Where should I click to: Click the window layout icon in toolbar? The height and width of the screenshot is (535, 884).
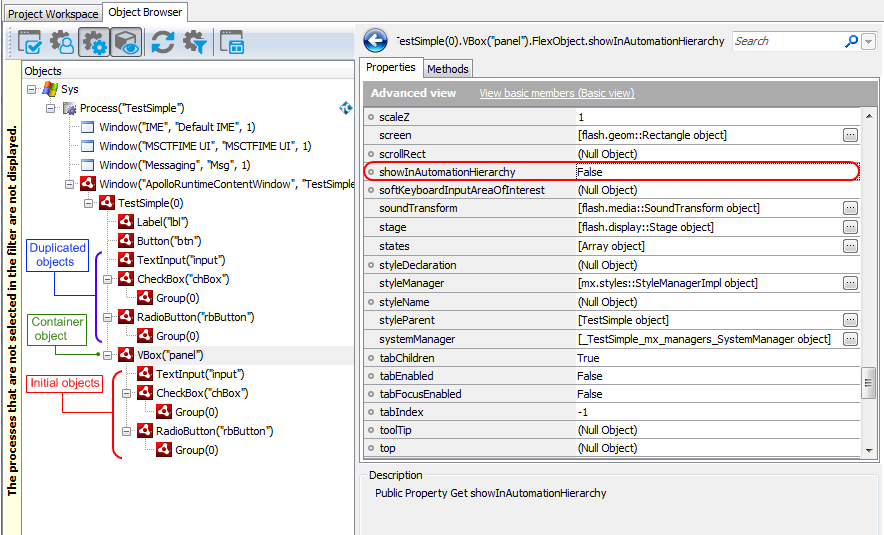(x=233, y=42)
